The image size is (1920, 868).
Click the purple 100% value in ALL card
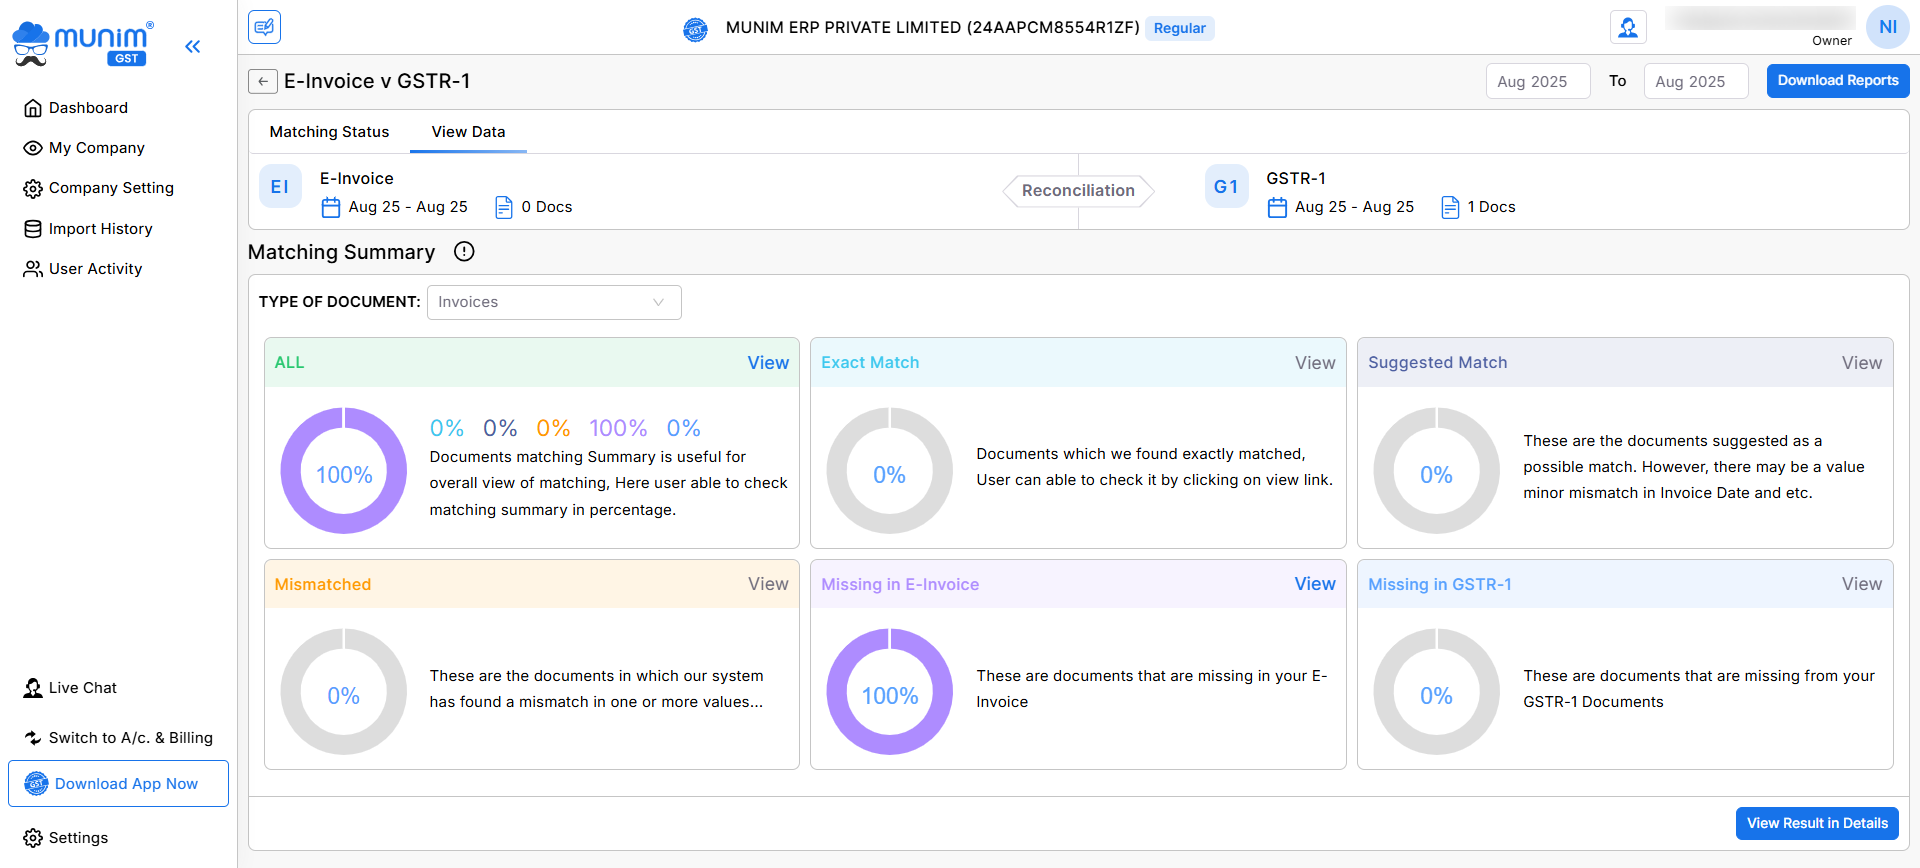coord(618,428)
